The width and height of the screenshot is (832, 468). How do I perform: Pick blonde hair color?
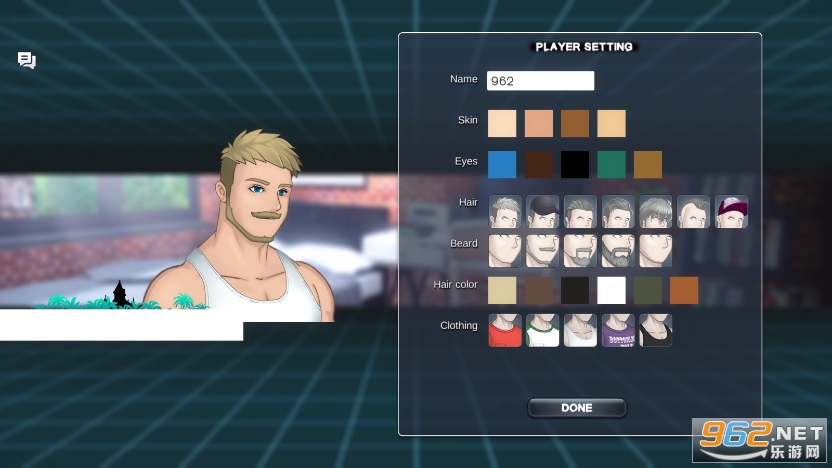502,290
